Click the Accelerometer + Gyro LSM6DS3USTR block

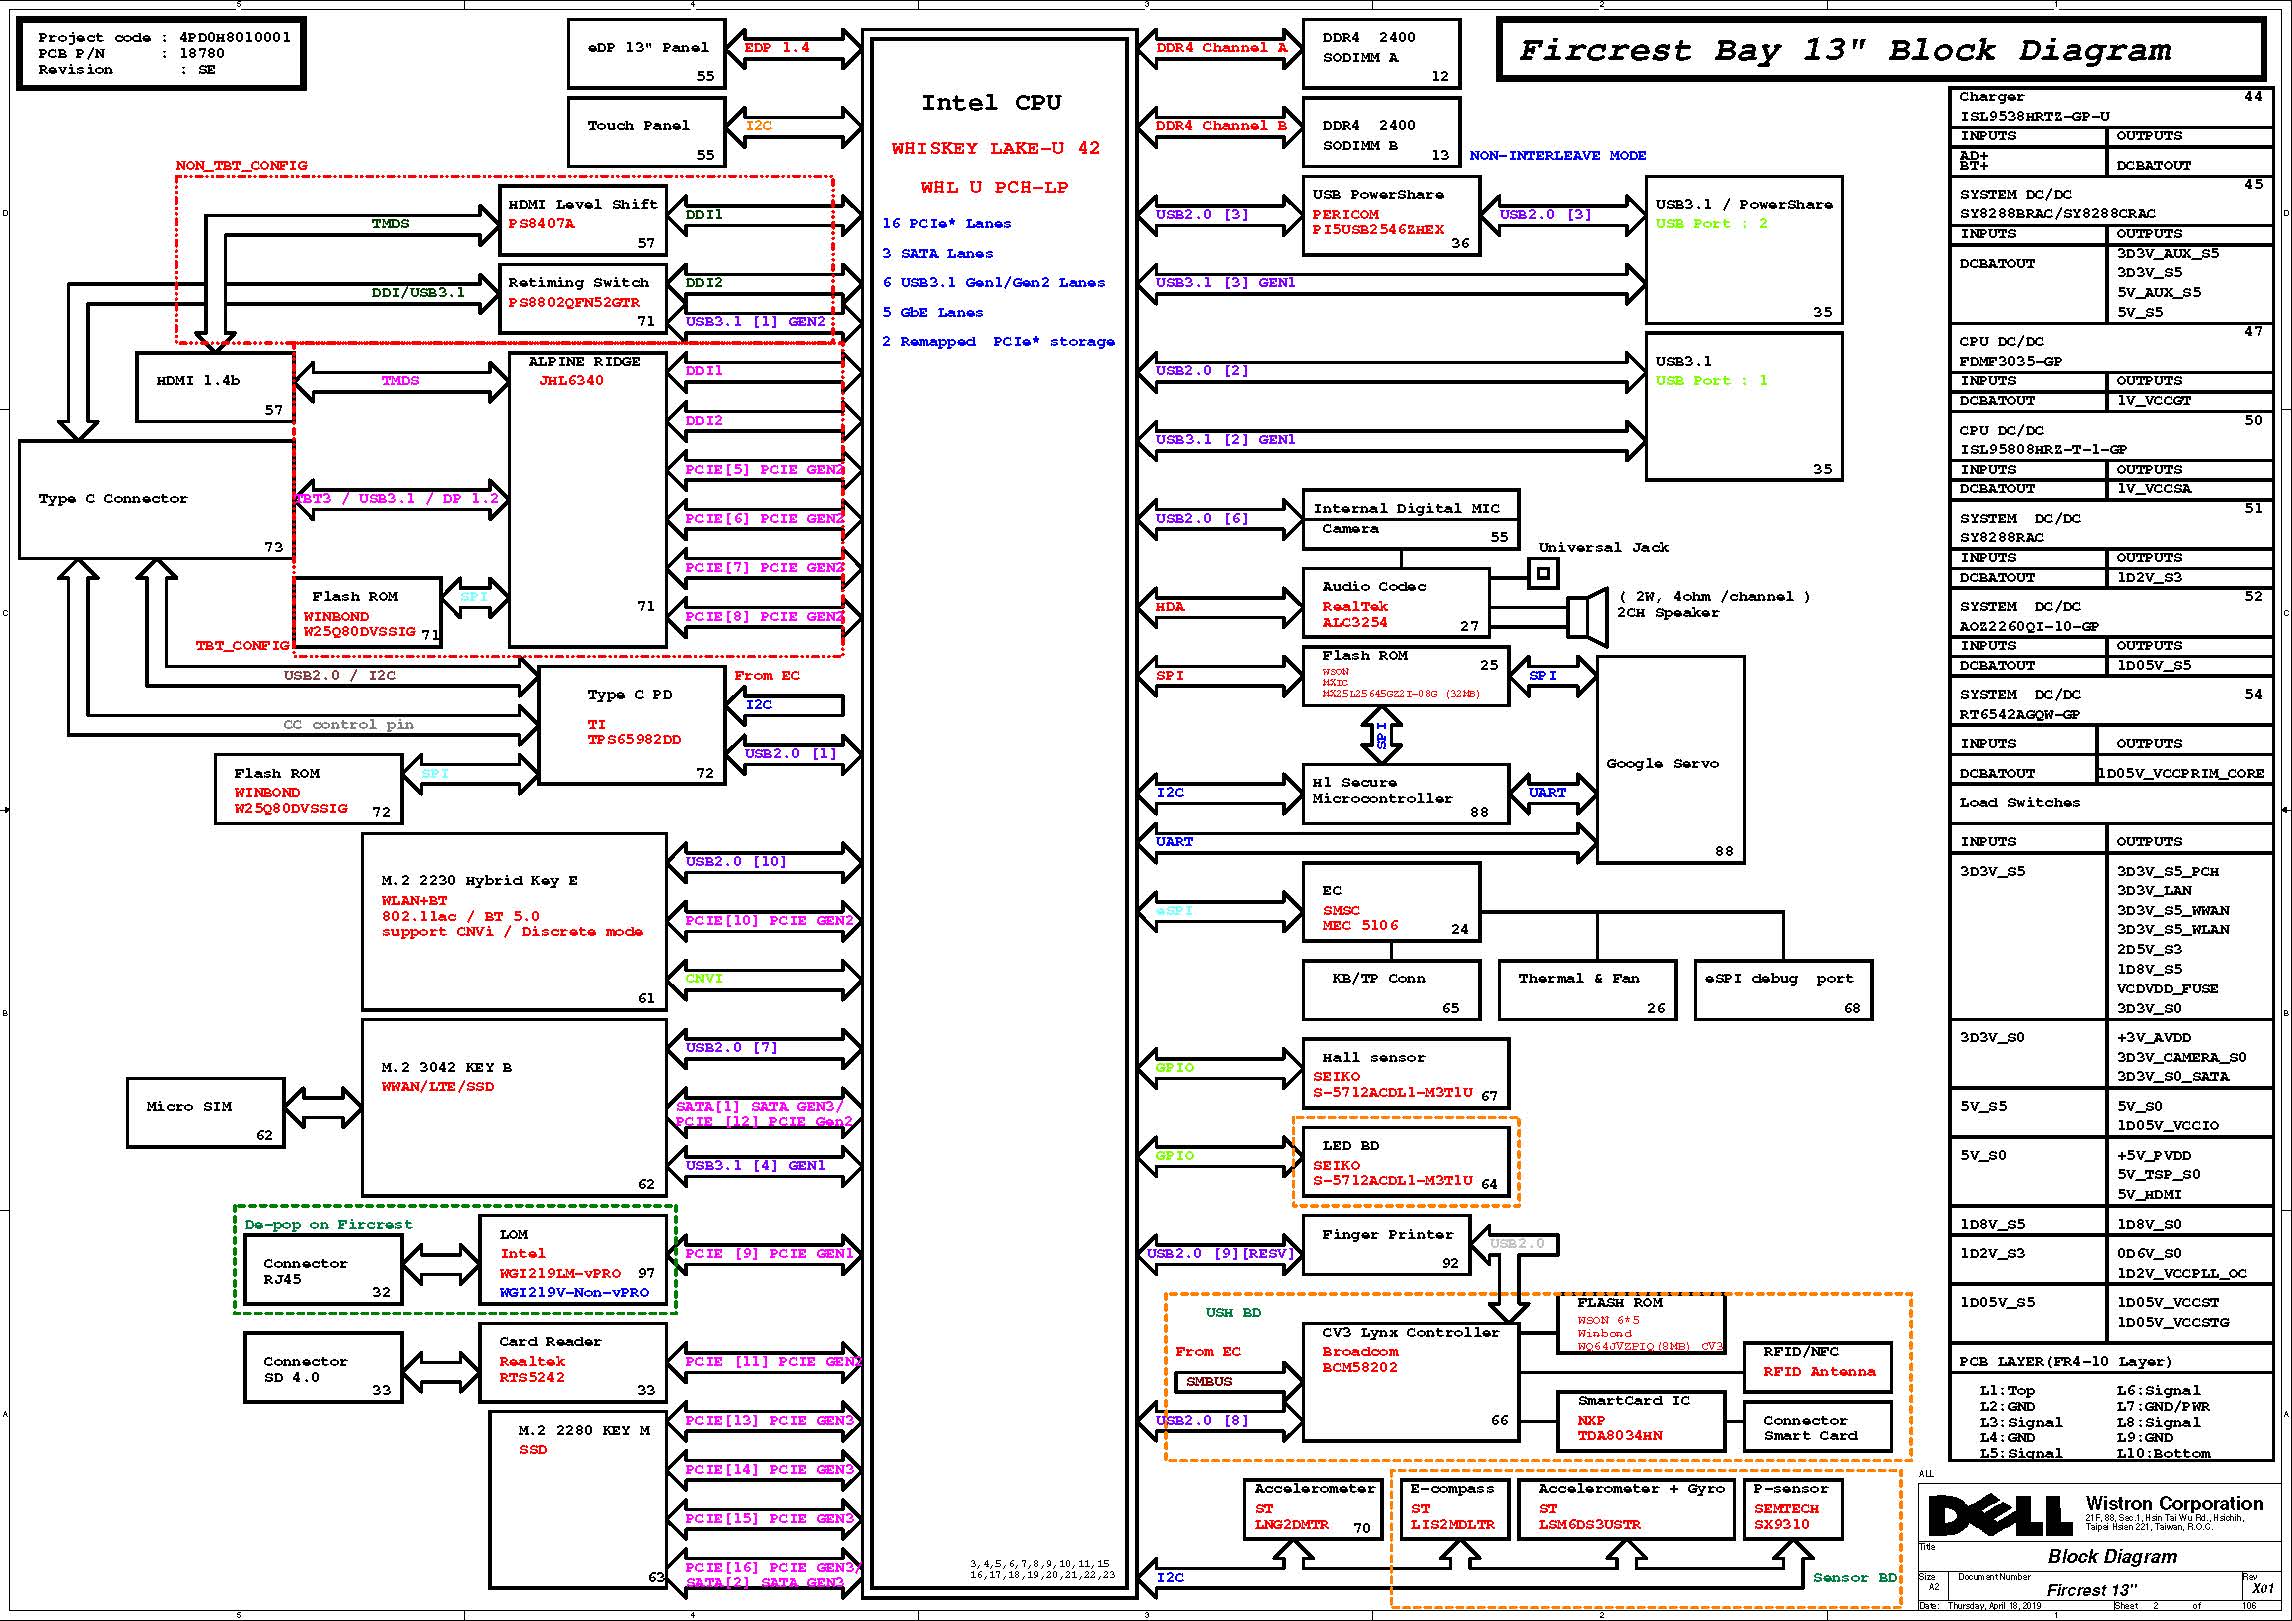click(1626, 1509)
